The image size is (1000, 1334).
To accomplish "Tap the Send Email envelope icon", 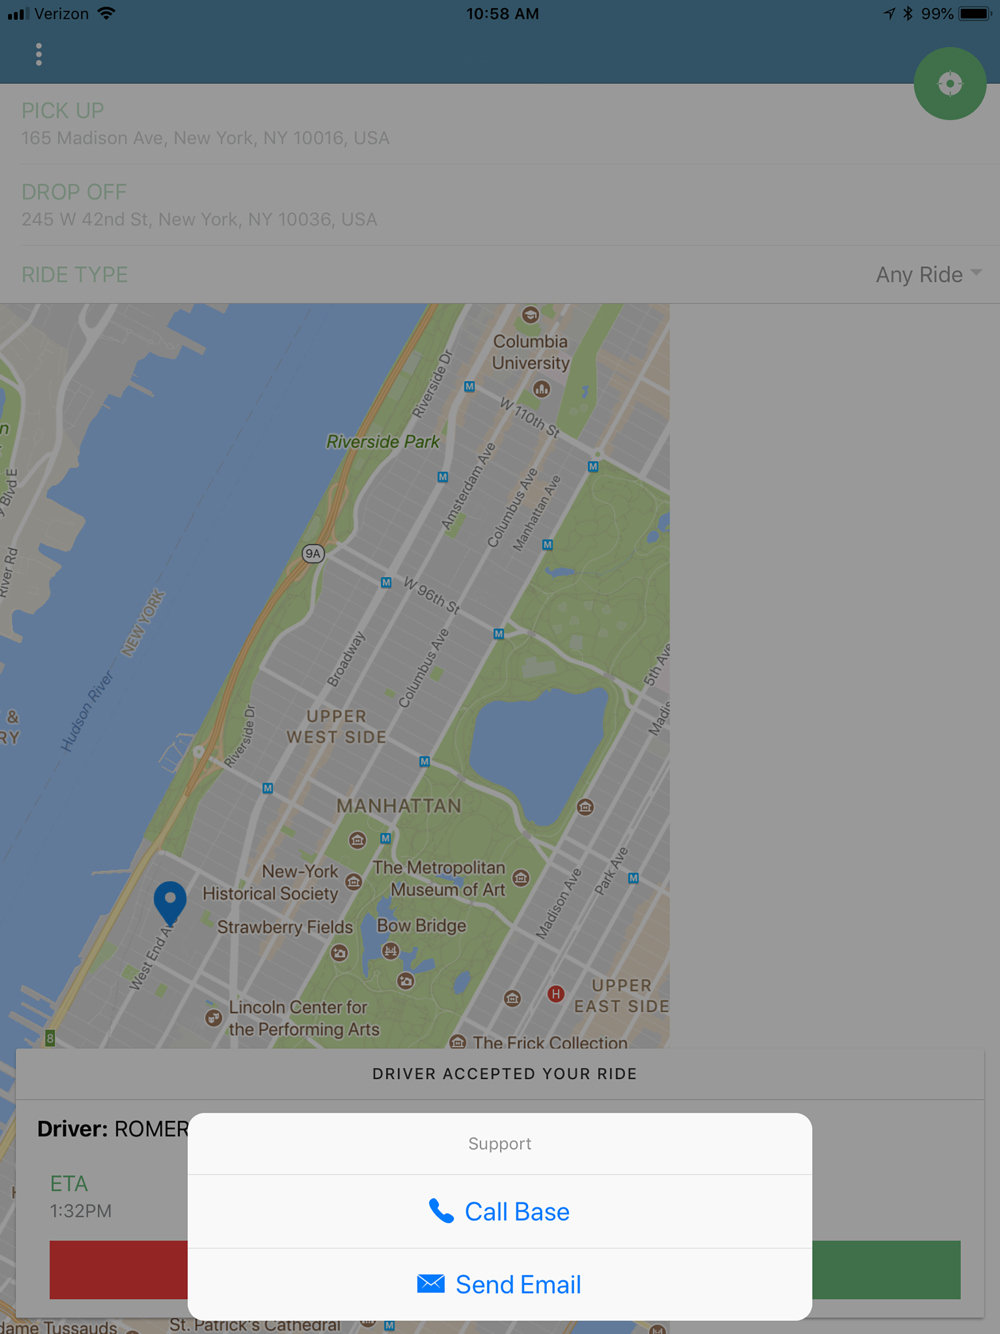I will pyautogui.click(x=431, y=1283).
